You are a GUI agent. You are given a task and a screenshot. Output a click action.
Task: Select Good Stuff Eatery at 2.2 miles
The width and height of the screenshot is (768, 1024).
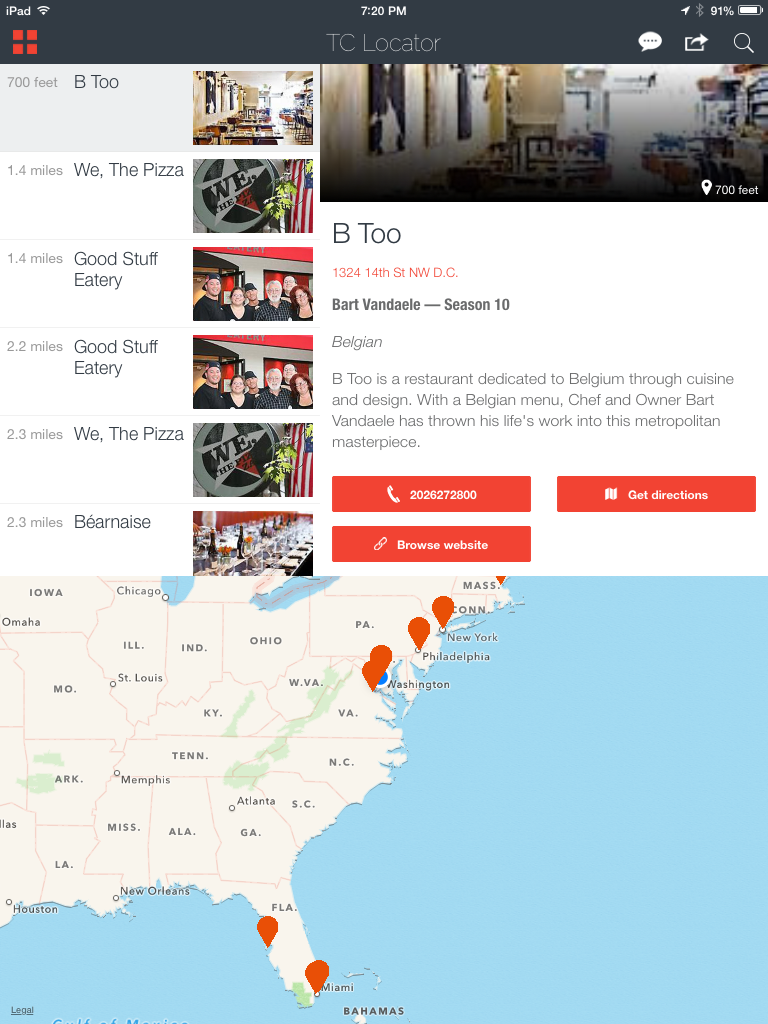point(160,372)
